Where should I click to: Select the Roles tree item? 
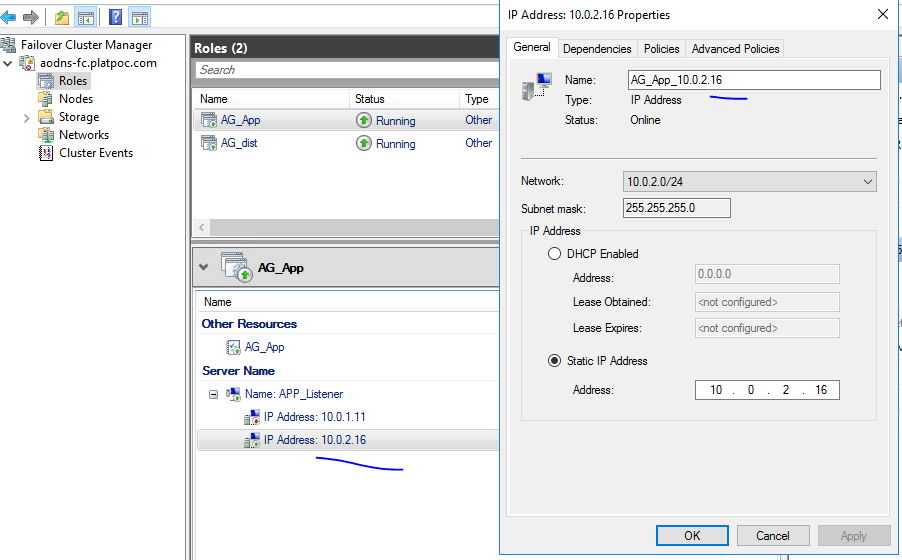[73, 81]
